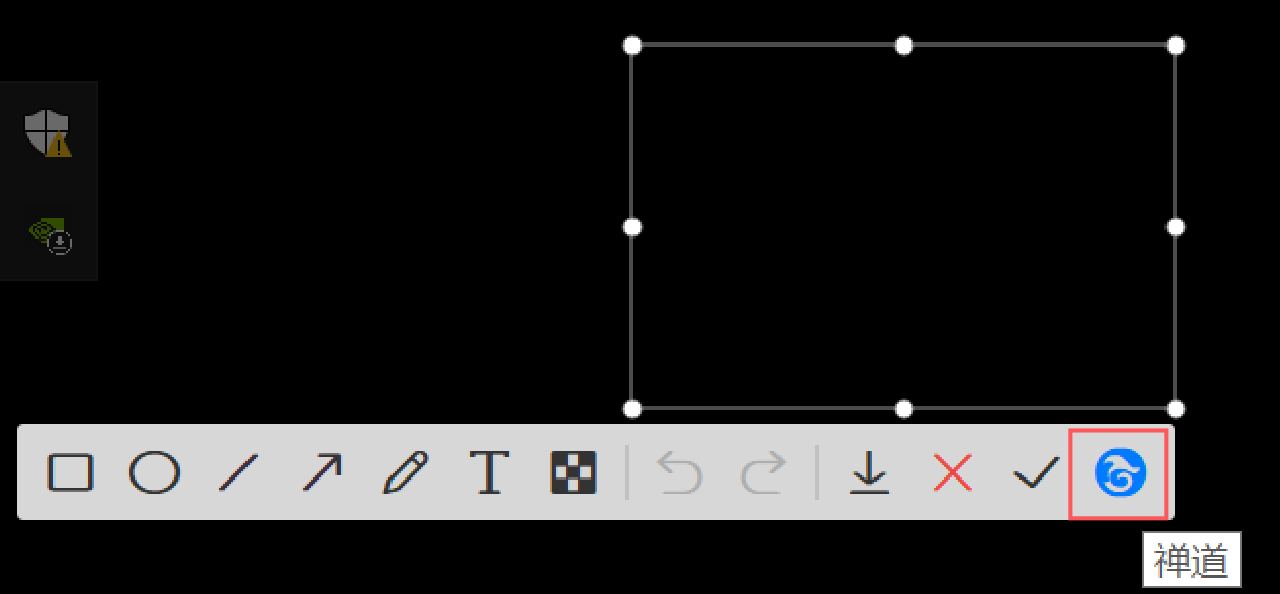Click the top-left selection handle
This screenshot has width=1280, height=594.
(632, 45)
